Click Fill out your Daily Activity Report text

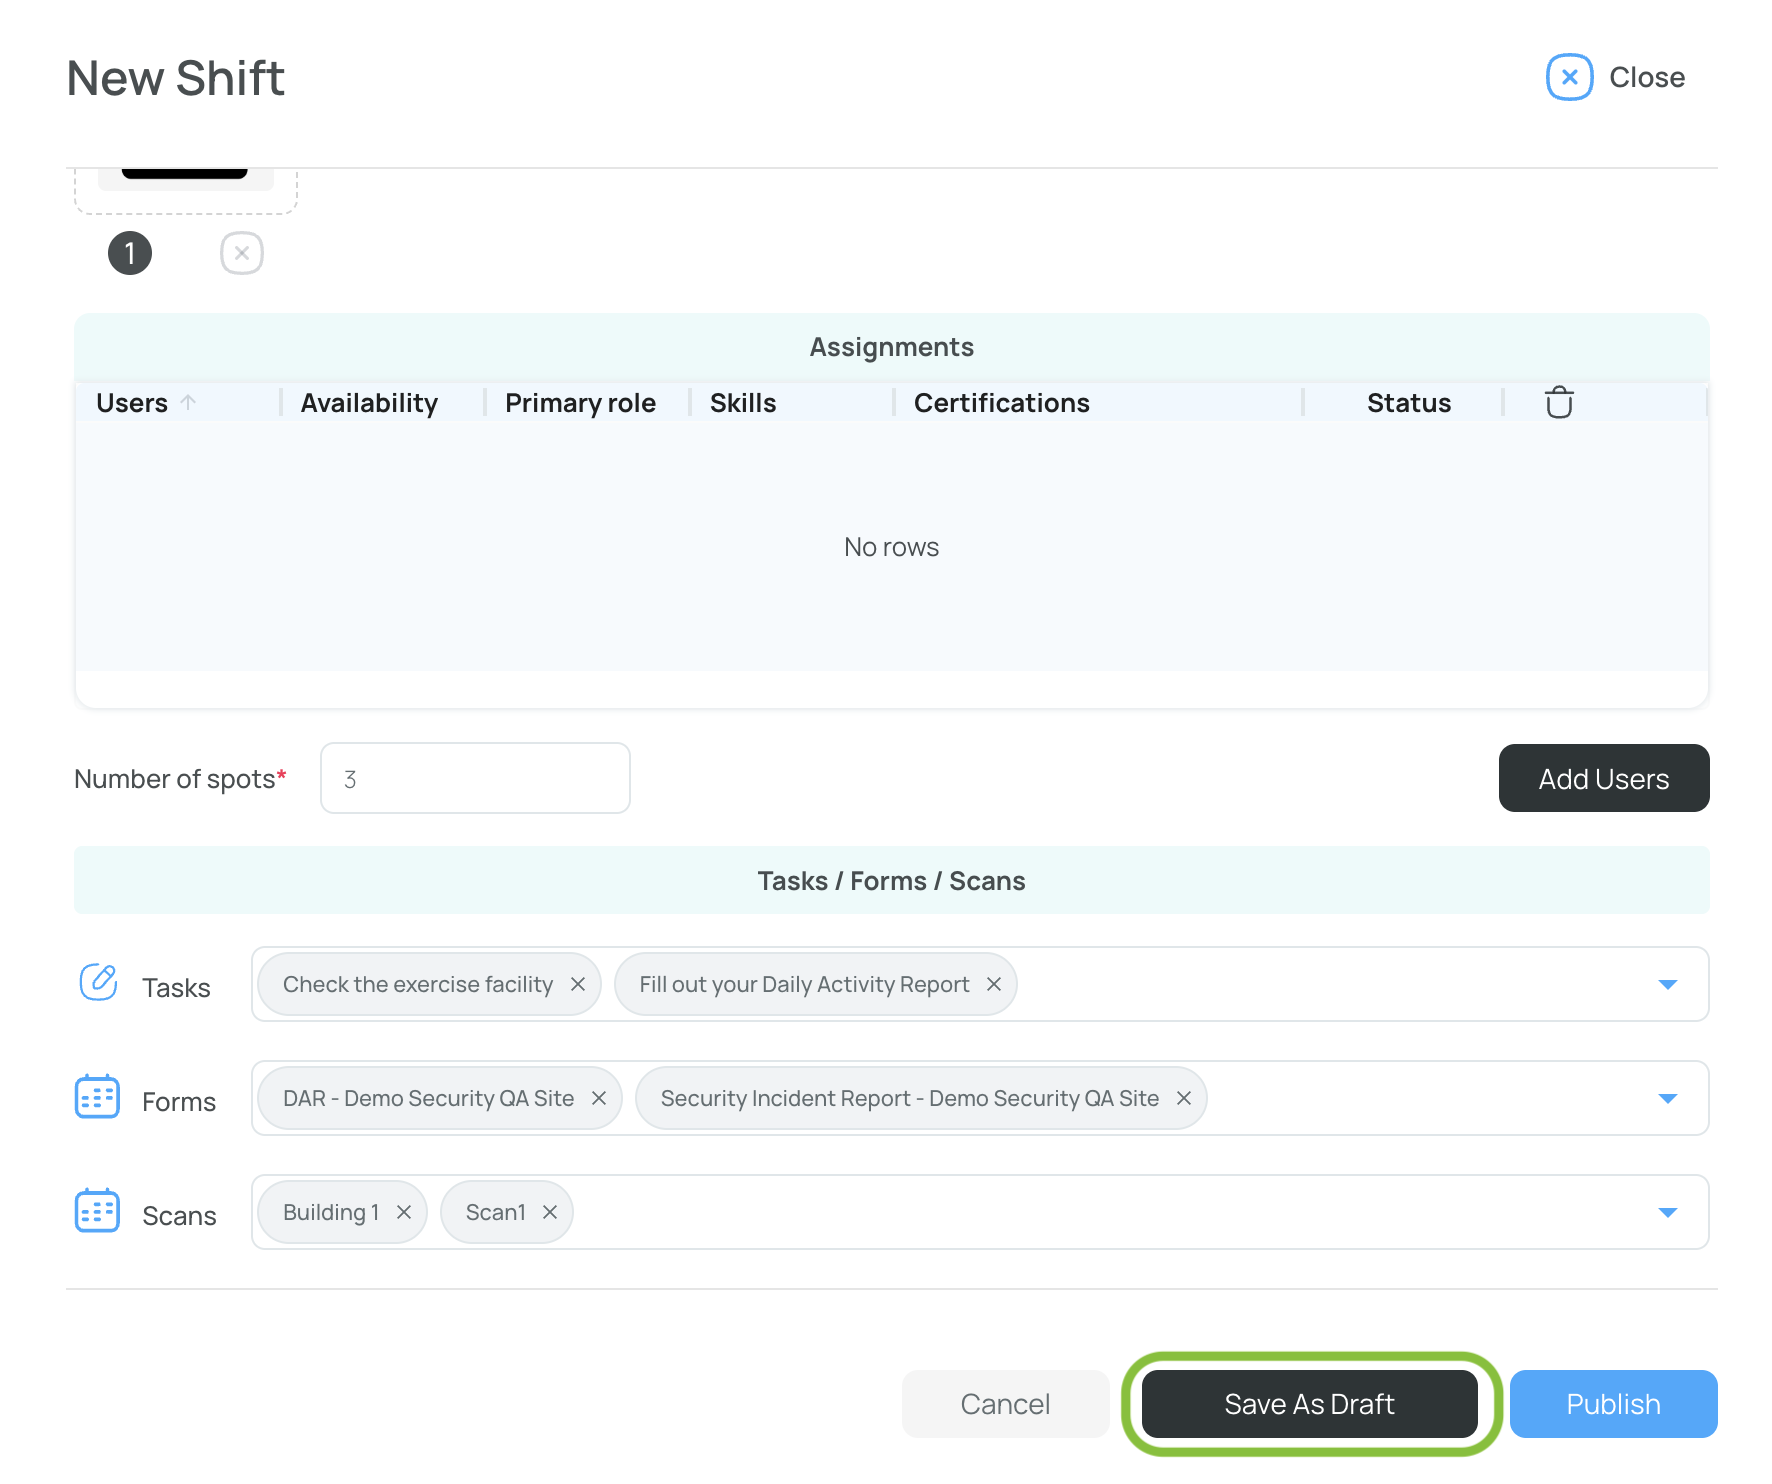tap(804, 984)
